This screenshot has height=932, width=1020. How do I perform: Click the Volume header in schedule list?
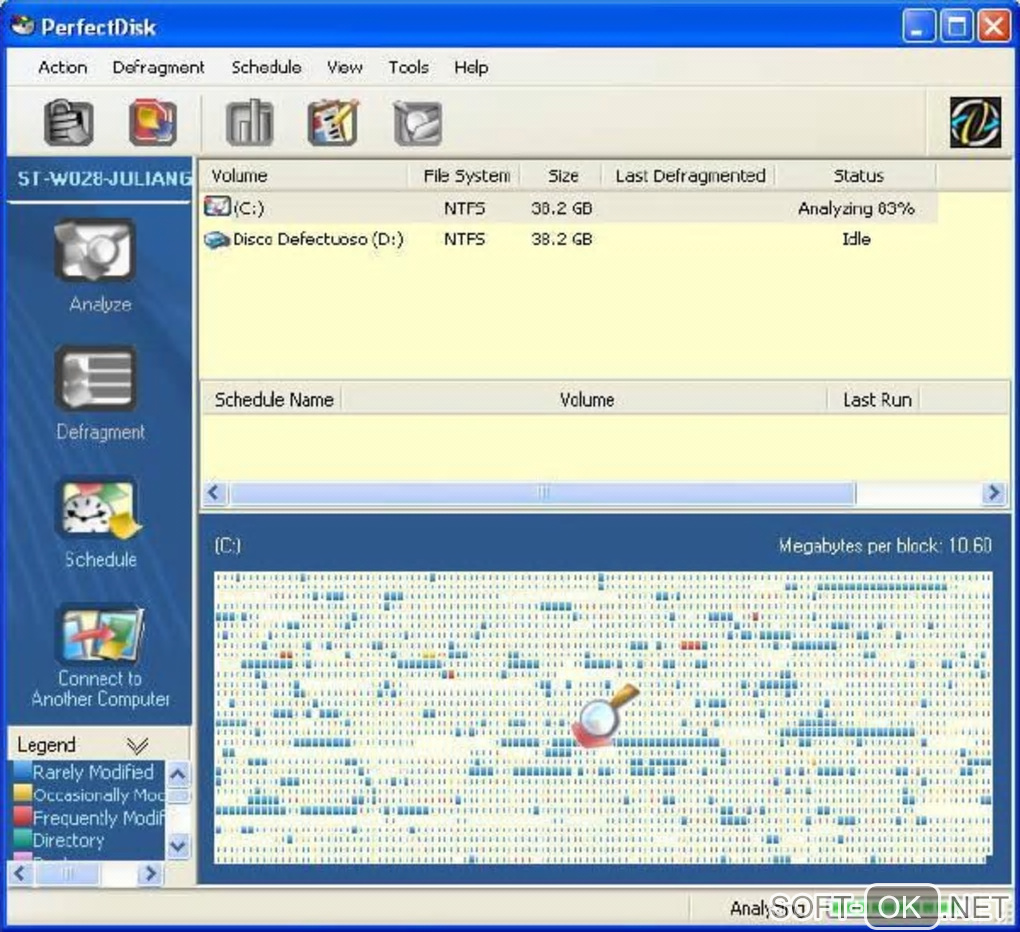coord(585,399)
